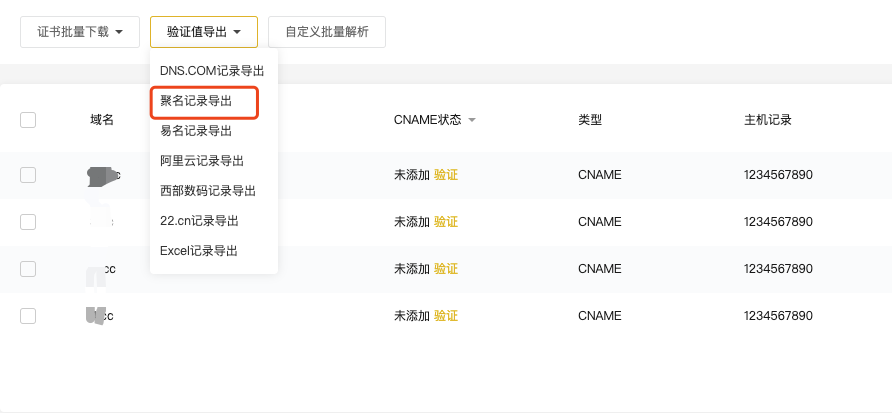Image resolution: width=892 pixels, height=413 pixels.
Task: Open the 证书批量下载 dropdown
Action: coord(80,32)
